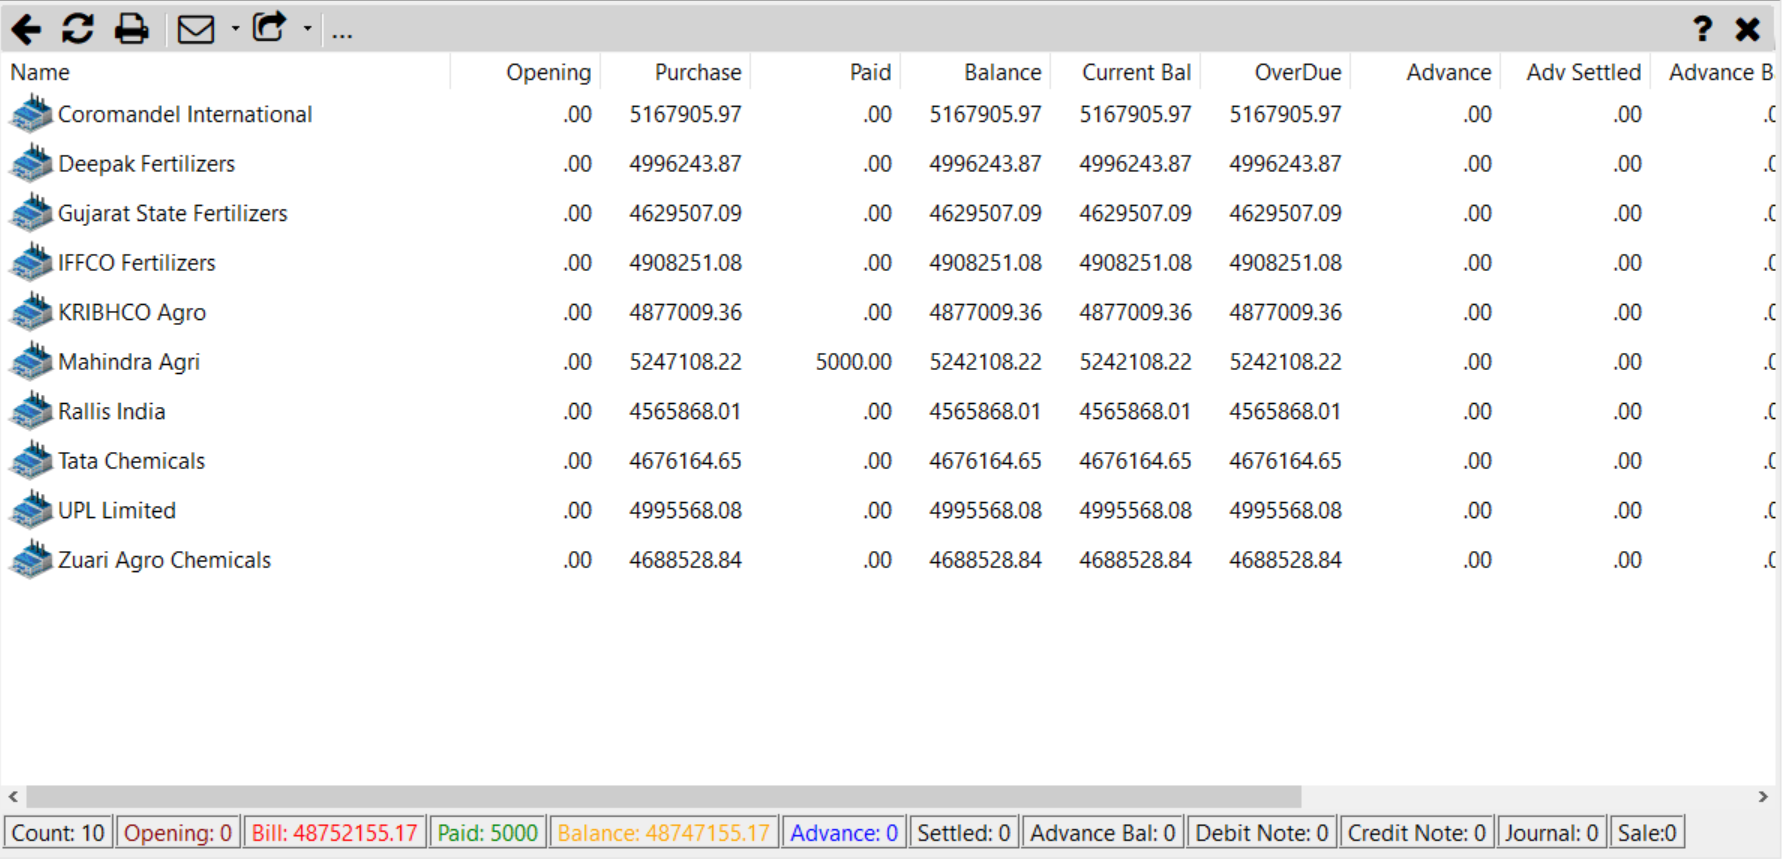
Task: Go back using the arrow icon
Action: 26,29
